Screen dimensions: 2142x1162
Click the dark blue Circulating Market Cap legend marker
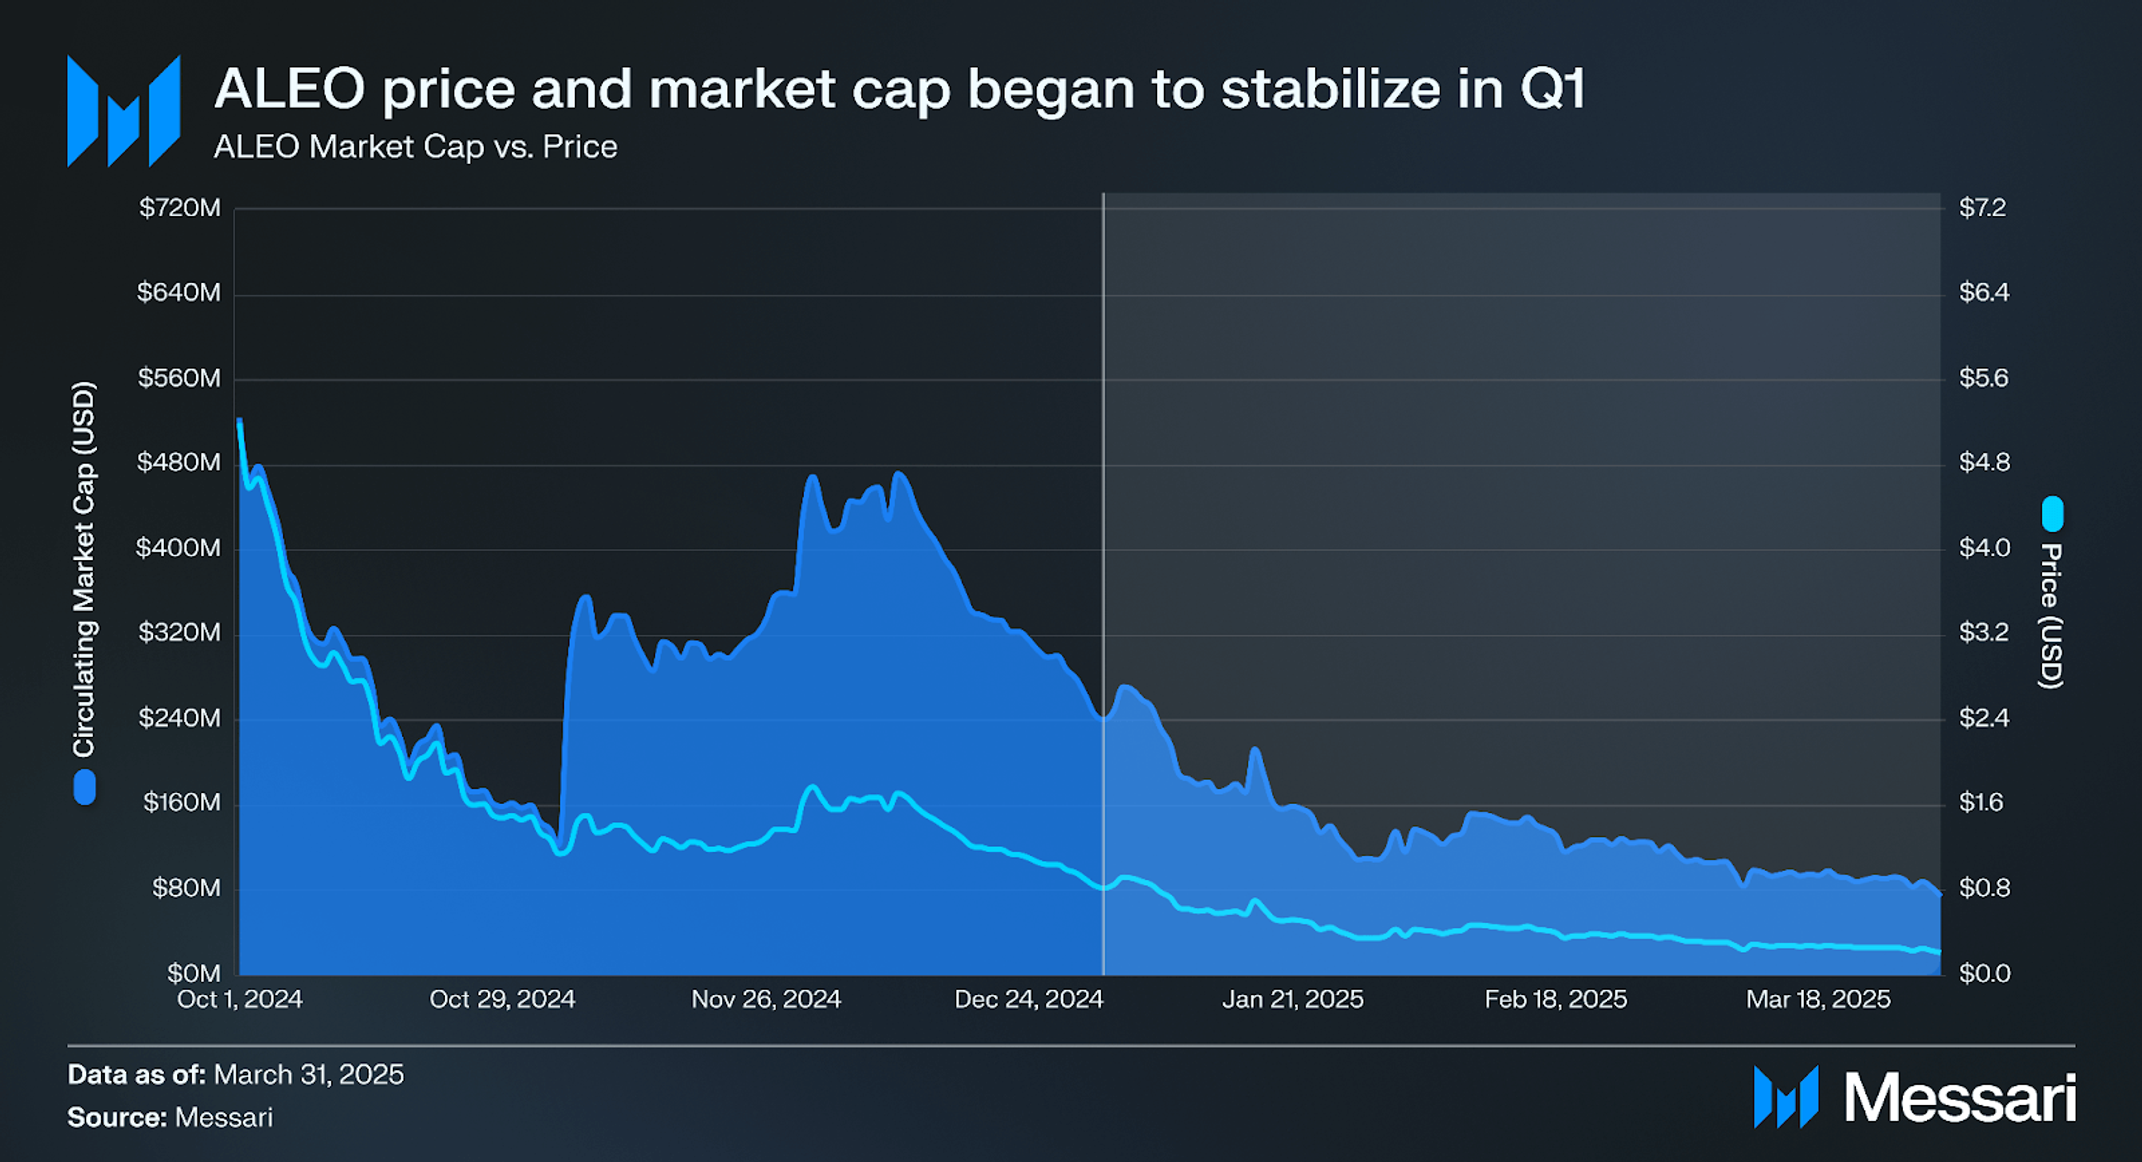pos(85,787)
